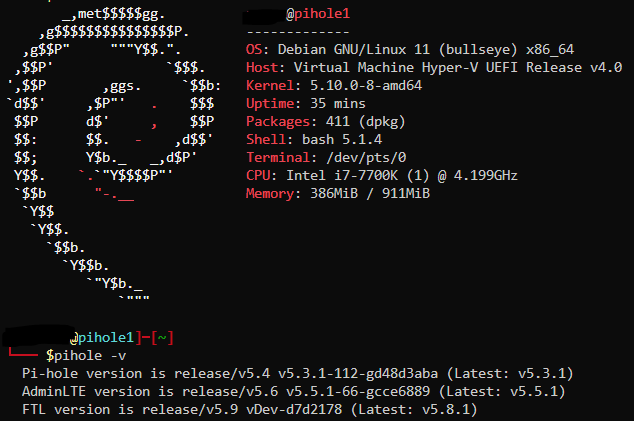Click the OS line showing Debian GNU/Linux 11
The image size is (634, 421).
coord(410,49)
